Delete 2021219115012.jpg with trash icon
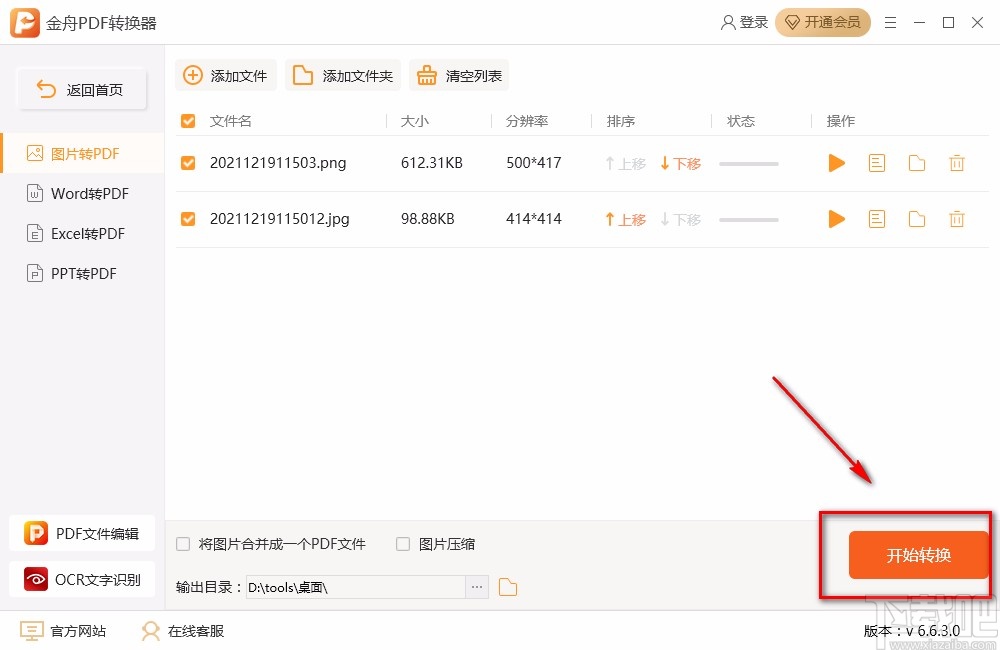Viewport: 1000px width, 650px height. point(957,219)
